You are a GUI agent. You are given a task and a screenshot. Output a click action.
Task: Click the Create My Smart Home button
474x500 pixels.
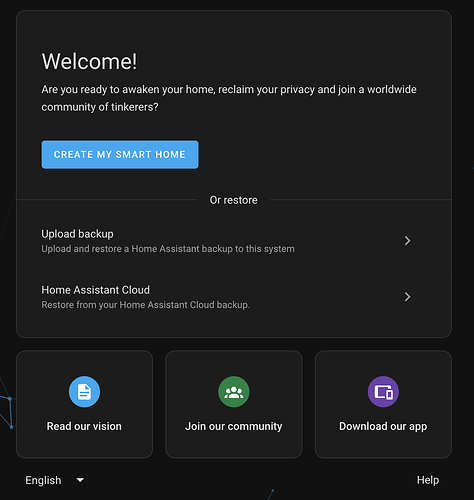pos(120,155)
